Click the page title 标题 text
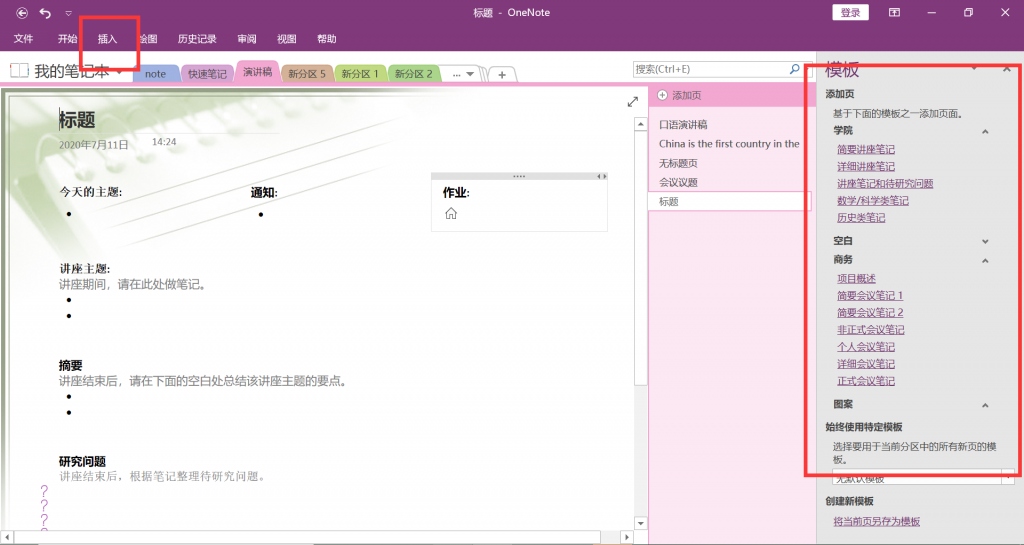 [77, 119]
